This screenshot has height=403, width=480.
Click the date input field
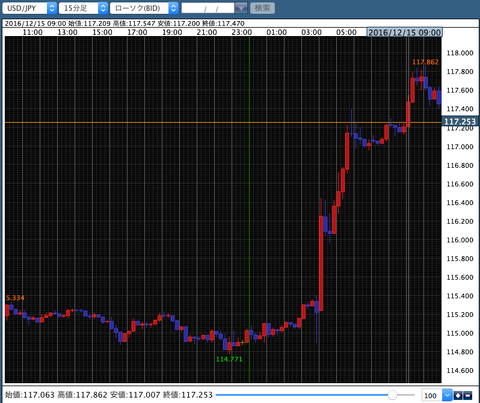pos(208,8)
